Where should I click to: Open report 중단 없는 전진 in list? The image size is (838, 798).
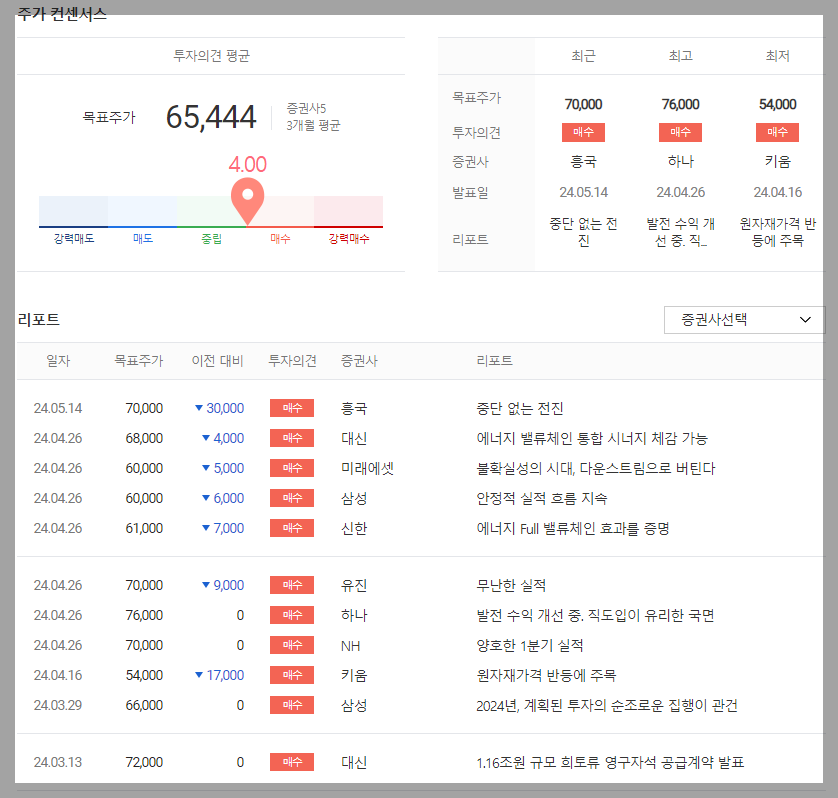click(x=519, y=408)
